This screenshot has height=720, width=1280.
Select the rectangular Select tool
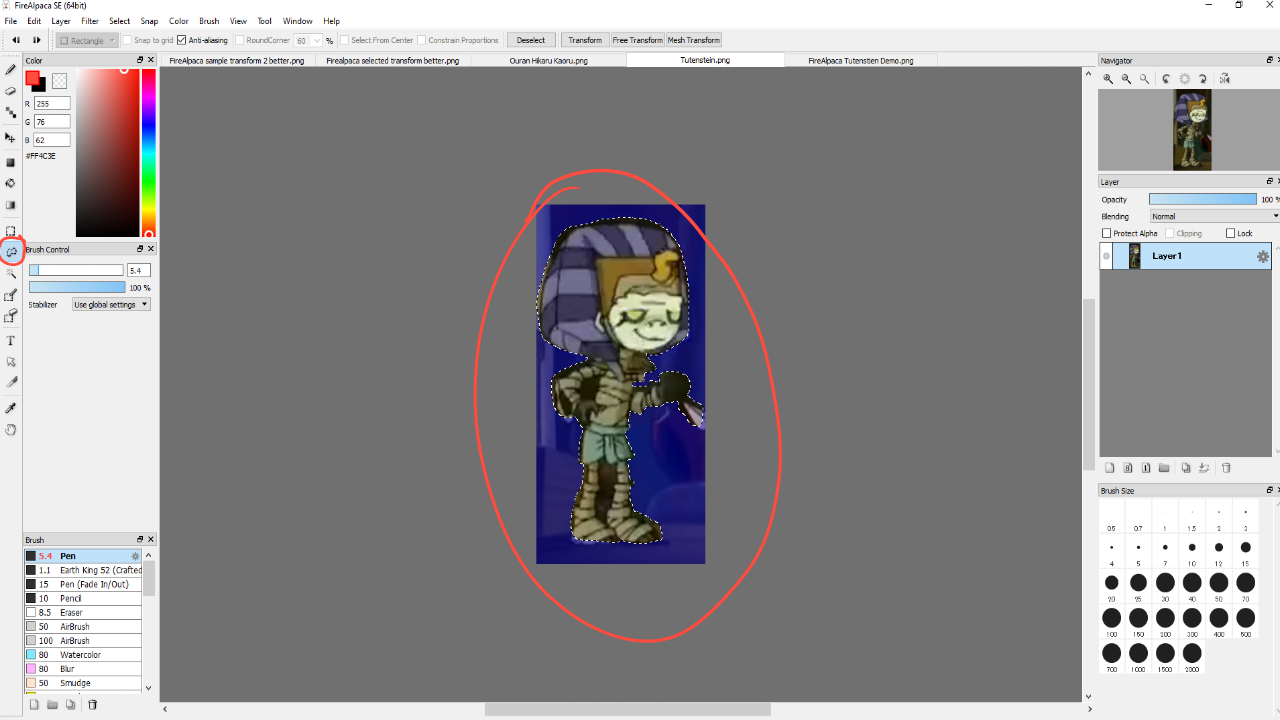11,231
